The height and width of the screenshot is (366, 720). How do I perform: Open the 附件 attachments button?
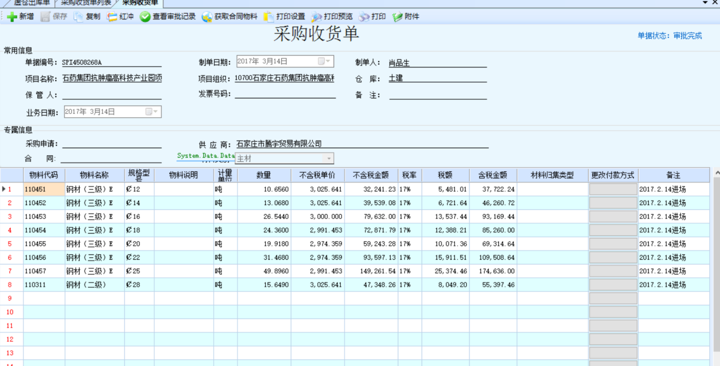pyautogui.click(x=406, y=17)
